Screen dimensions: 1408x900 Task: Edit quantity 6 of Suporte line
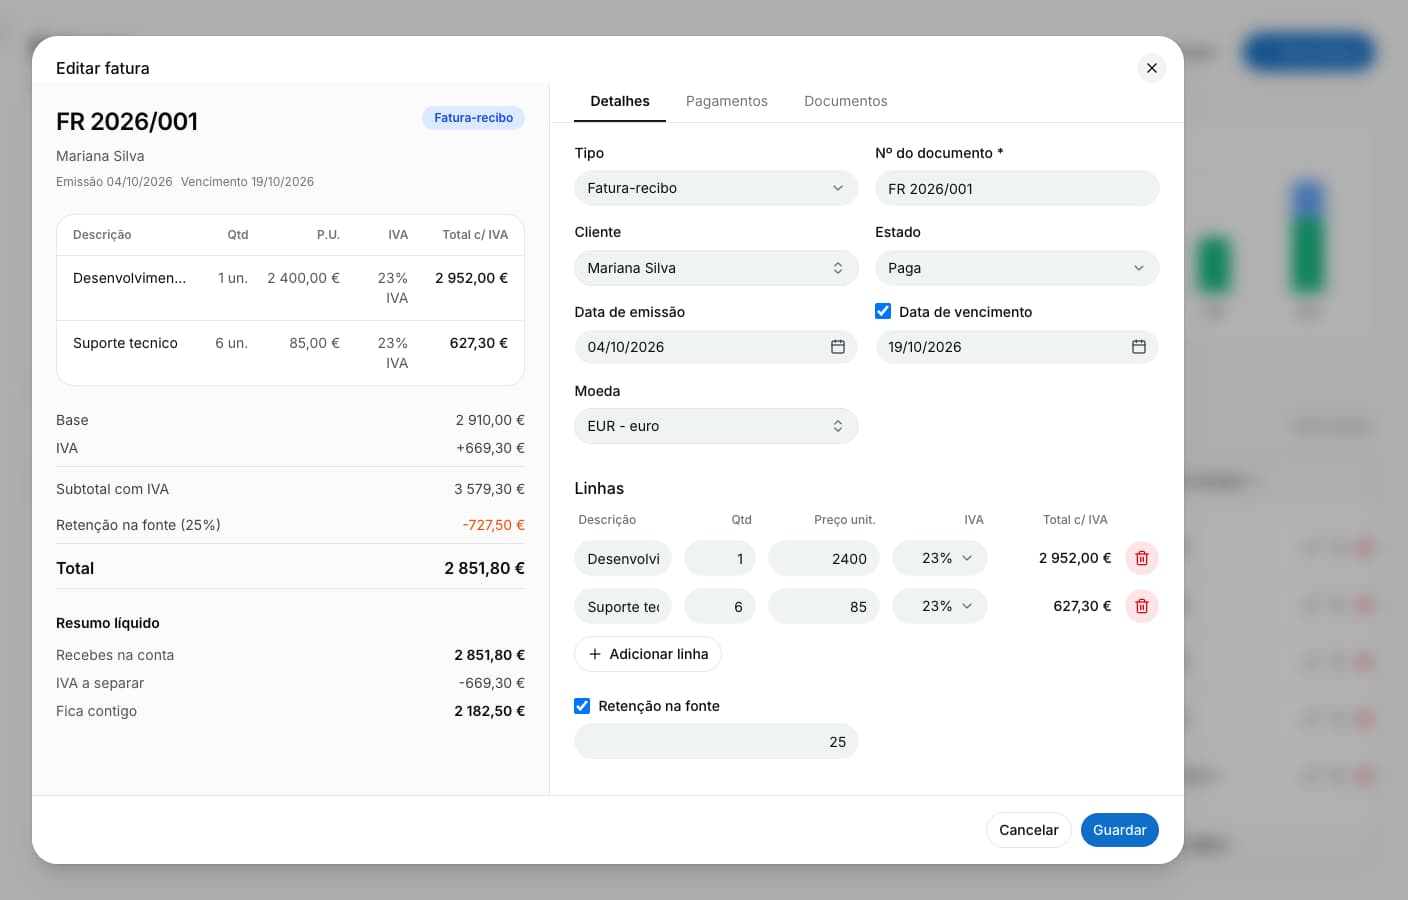point(720,606)
